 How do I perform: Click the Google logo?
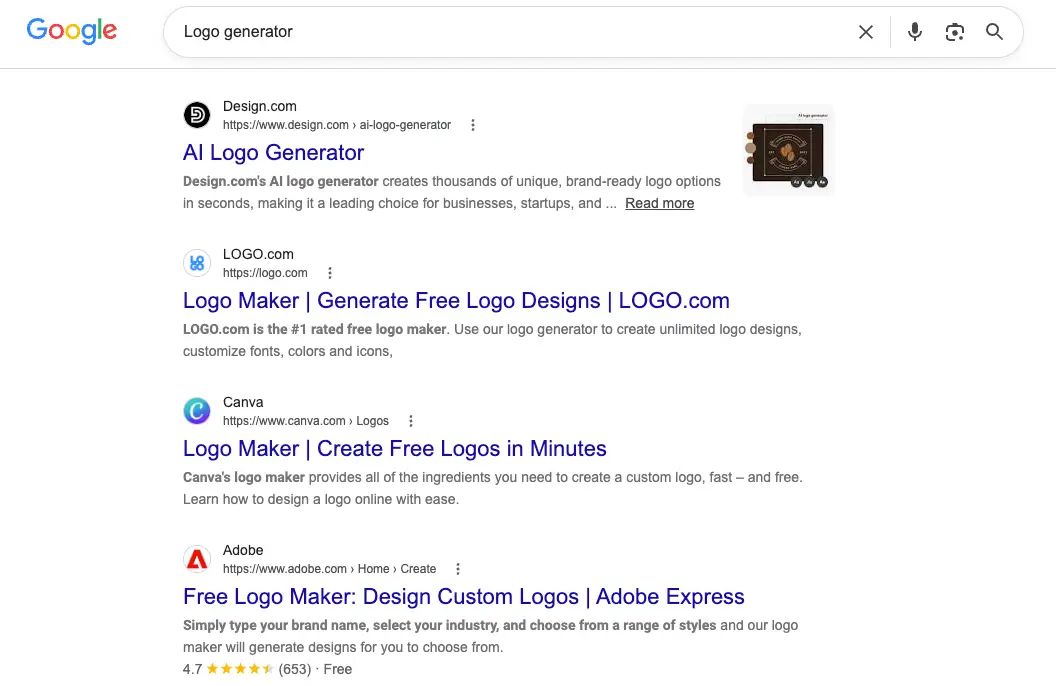(71, 31)
